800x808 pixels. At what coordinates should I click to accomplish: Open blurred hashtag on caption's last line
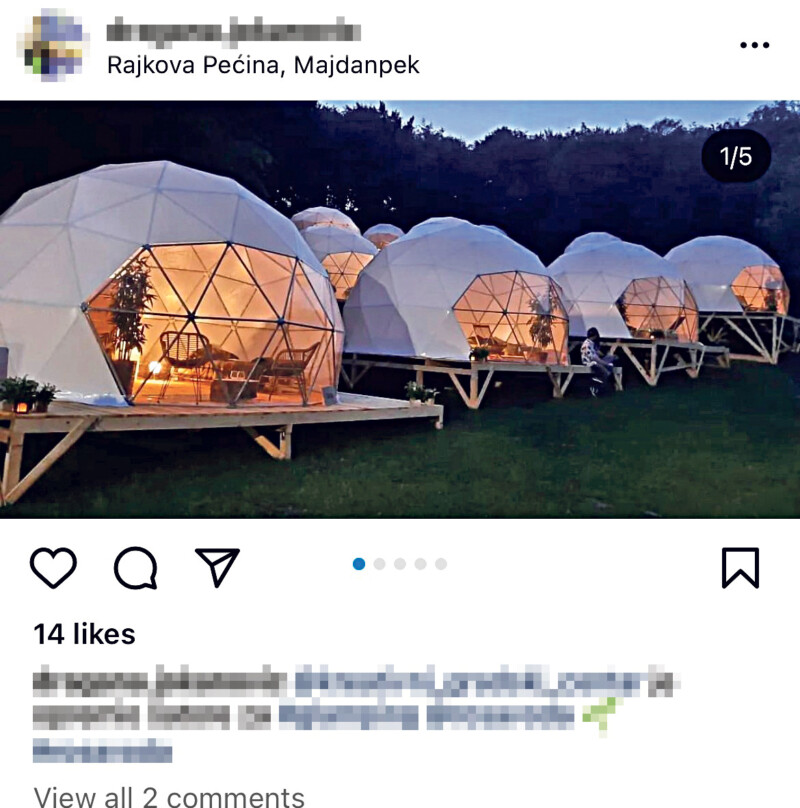click(x=102, y=750)
